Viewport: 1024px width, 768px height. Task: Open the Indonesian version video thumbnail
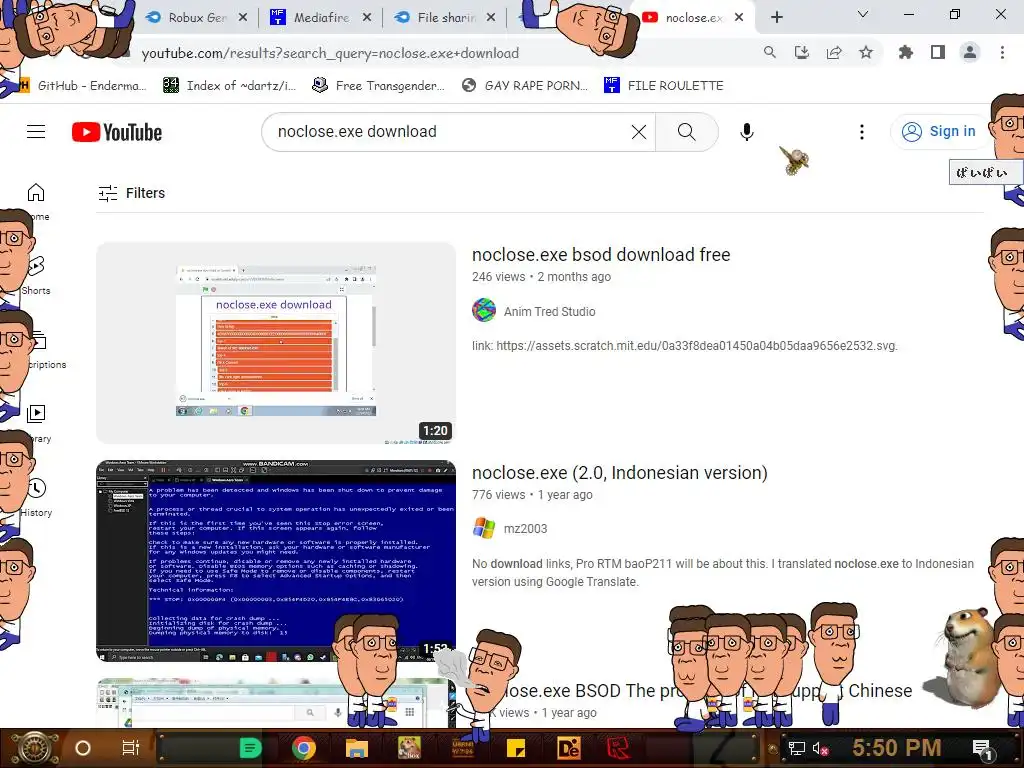276,560
